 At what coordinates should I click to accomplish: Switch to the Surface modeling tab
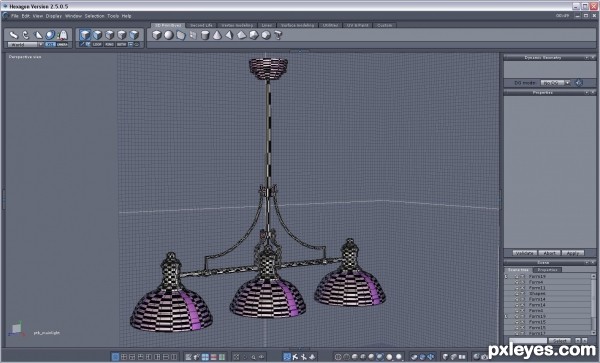point(297,25)
